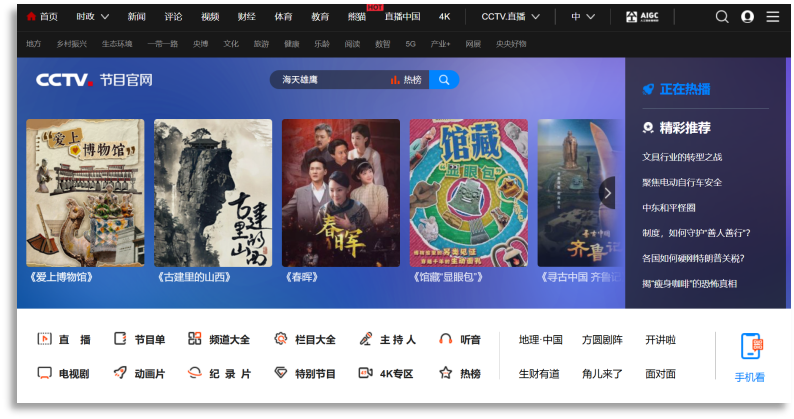Open the 《春晖》 drama poster
Image resolution: width=794 pixels, height=419 pixels.
(x=341, y=193)
